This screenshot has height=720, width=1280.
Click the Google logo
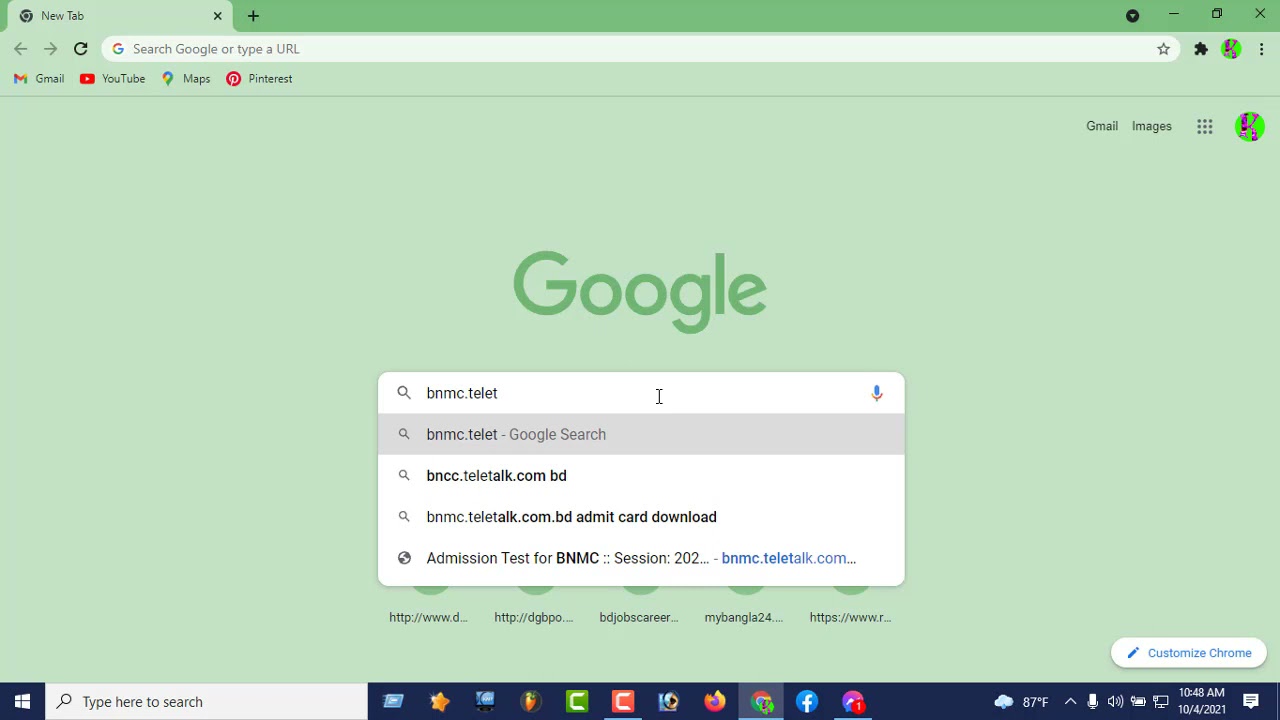click(x=640, y=291)
